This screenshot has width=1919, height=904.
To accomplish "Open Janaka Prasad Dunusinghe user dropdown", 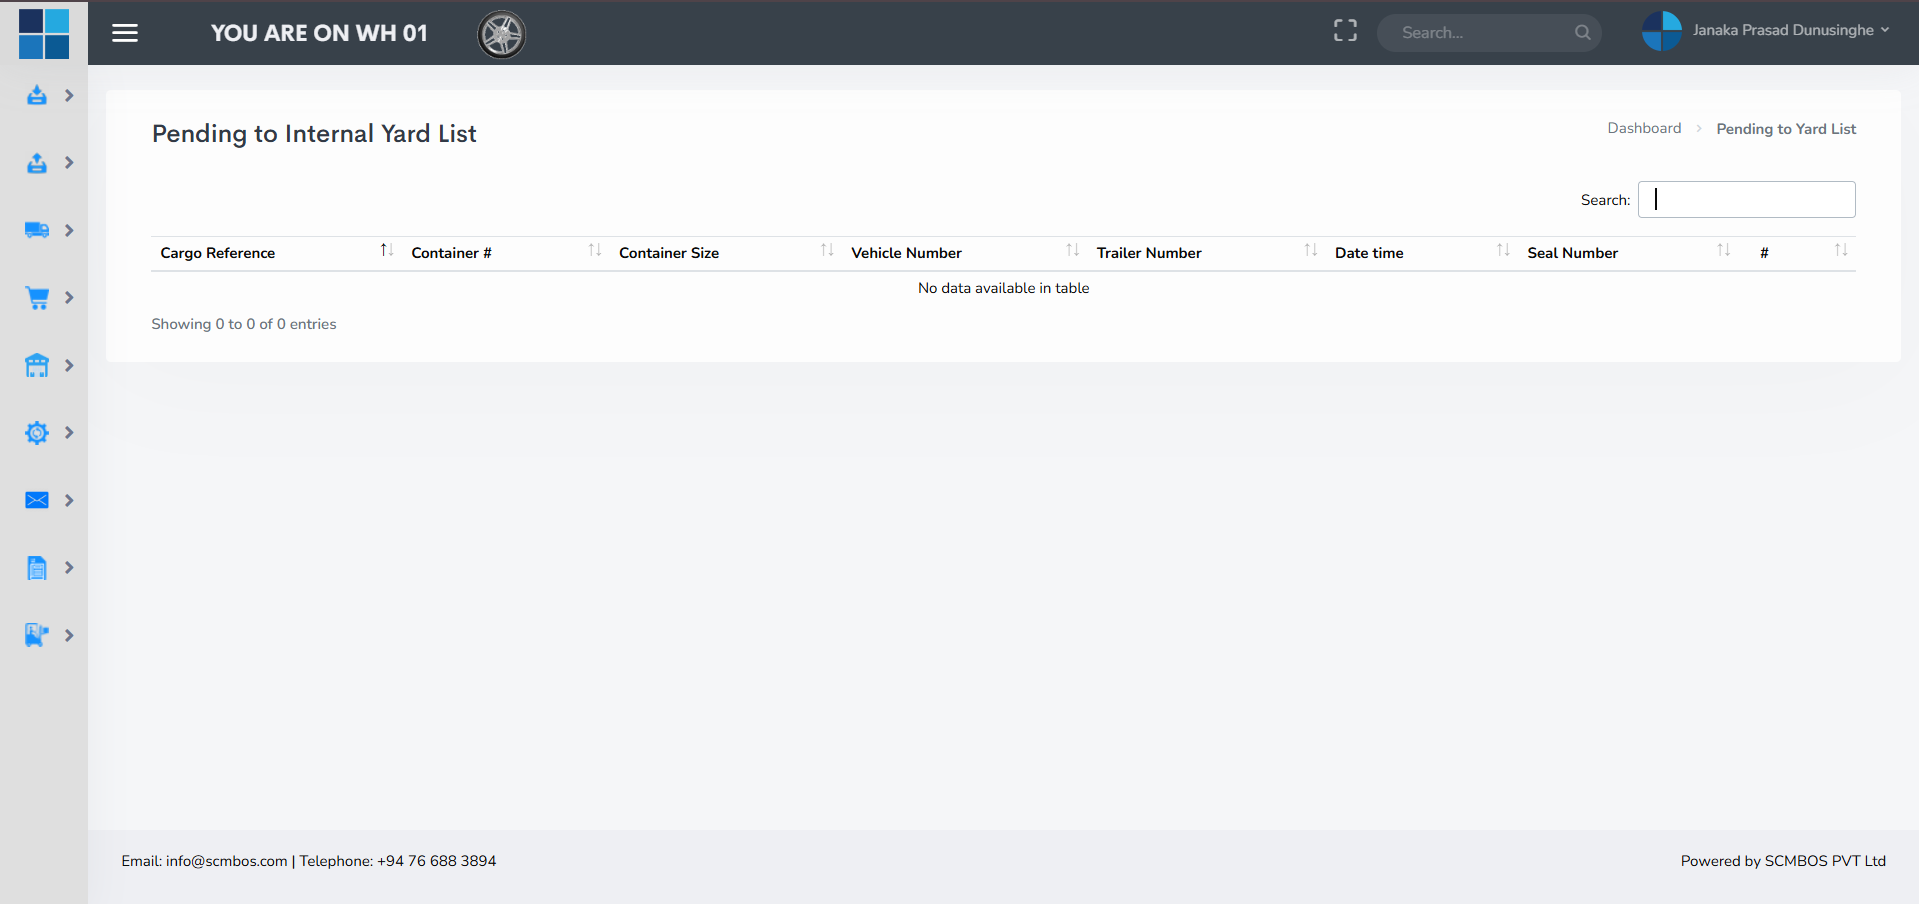I will pyautogui.click(x=1767, y=31).
